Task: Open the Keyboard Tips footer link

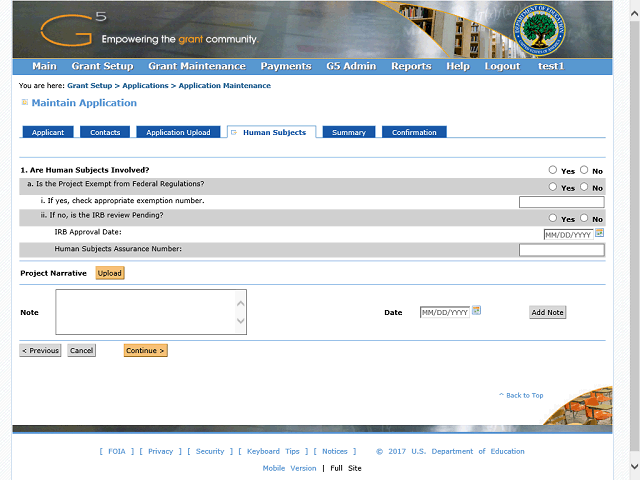Action: pos(273,451)
